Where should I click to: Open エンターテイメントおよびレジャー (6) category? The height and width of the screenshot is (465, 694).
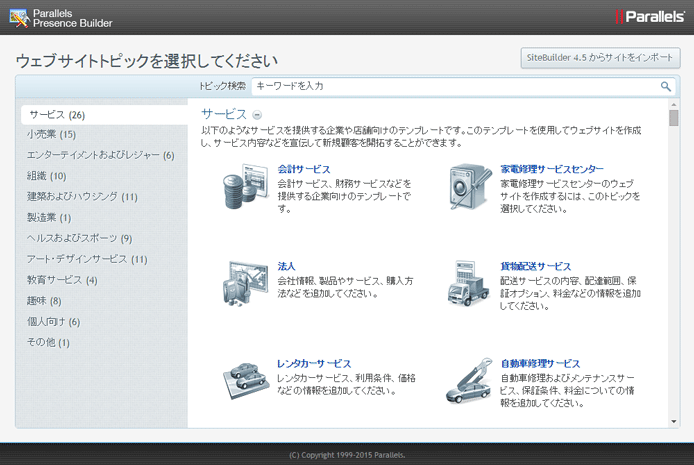101,155
